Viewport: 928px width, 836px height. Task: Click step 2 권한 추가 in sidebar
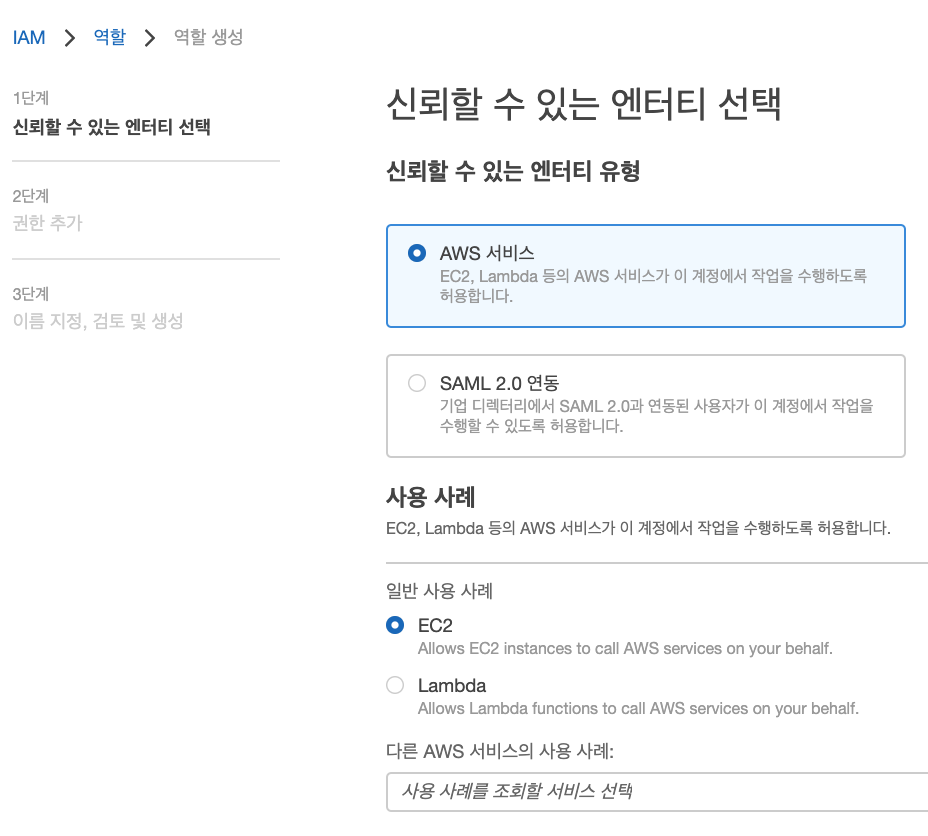47,223
